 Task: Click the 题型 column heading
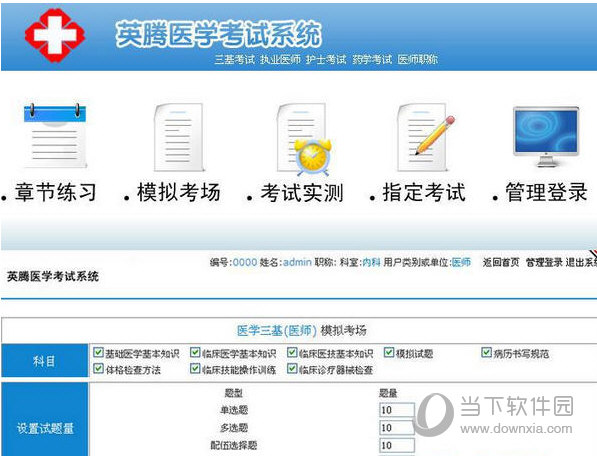[x=233, y=393]
